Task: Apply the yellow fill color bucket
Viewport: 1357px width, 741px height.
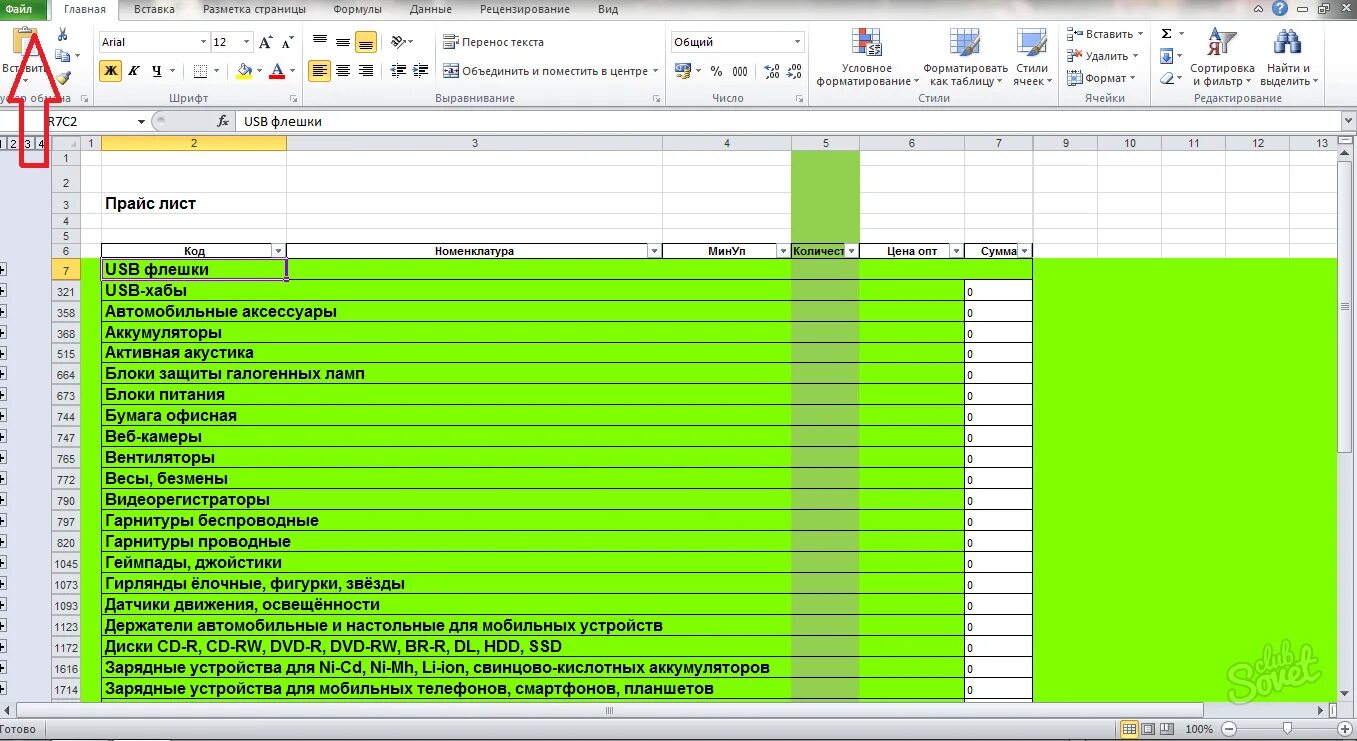Action: pos(244,71)
